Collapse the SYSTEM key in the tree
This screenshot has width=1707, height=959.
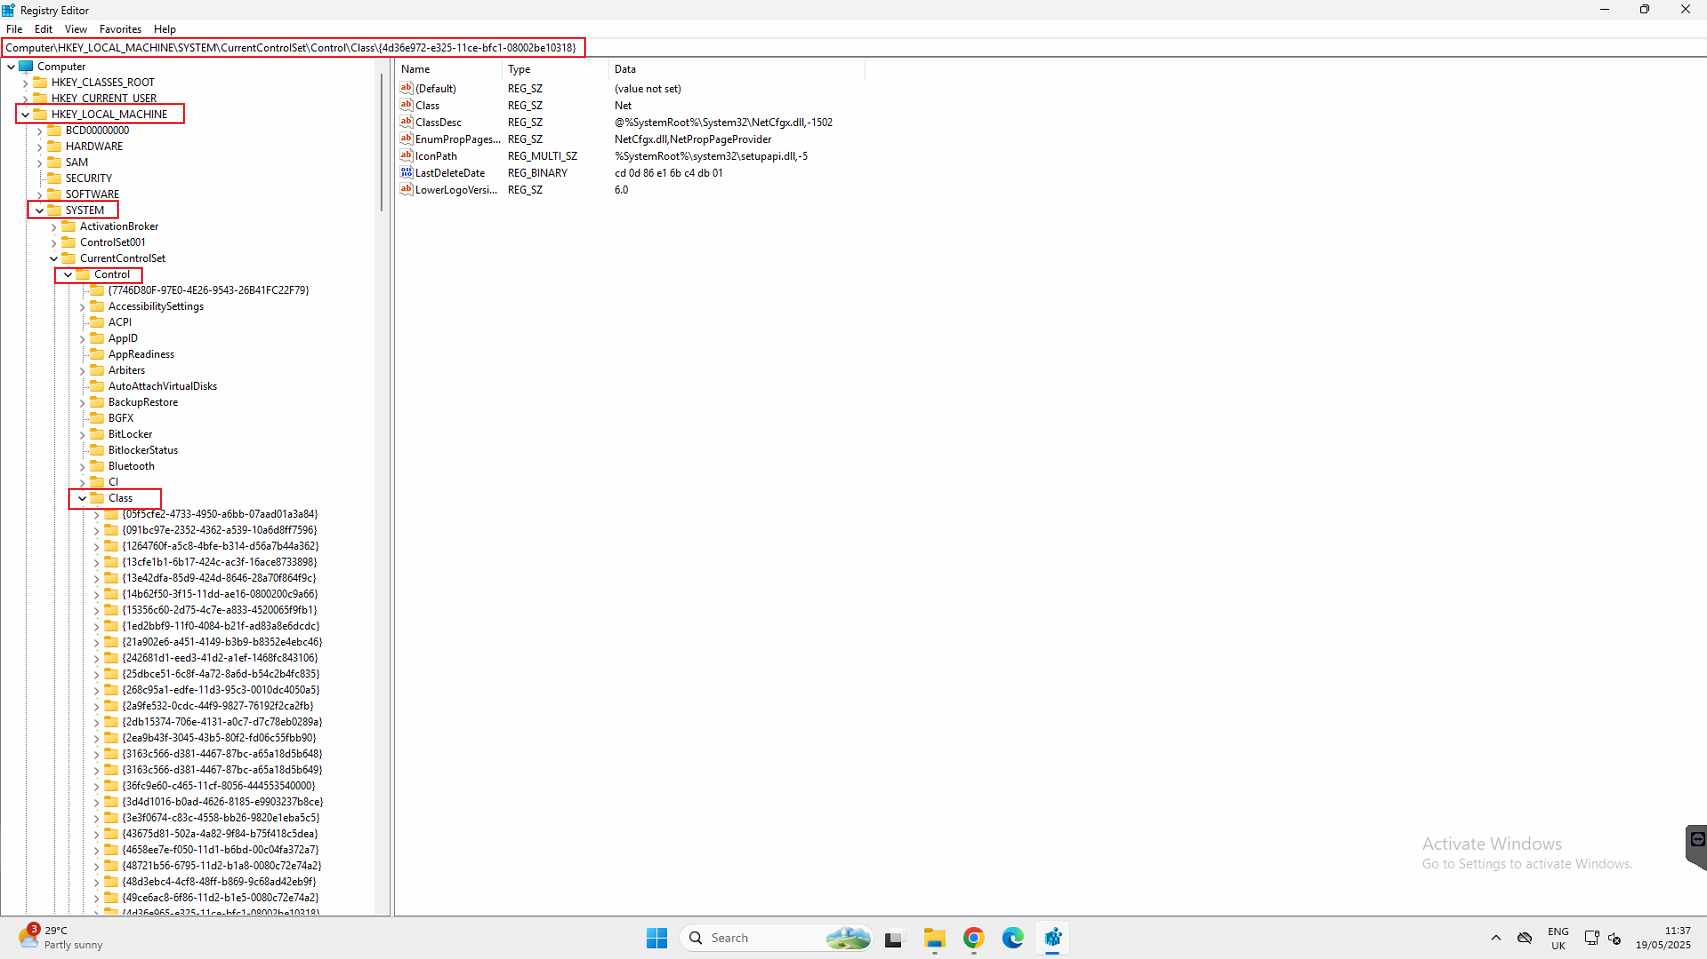(39, 210)
